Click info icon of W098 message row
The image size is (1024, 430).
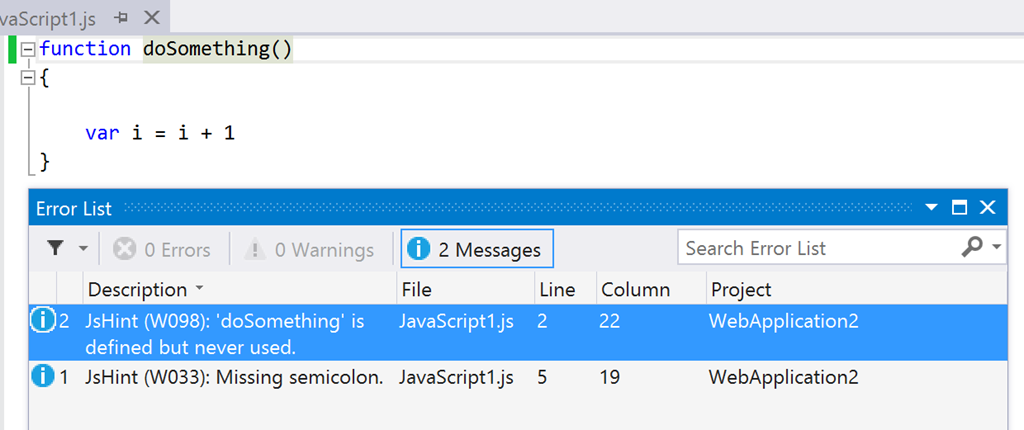[43, 321]
